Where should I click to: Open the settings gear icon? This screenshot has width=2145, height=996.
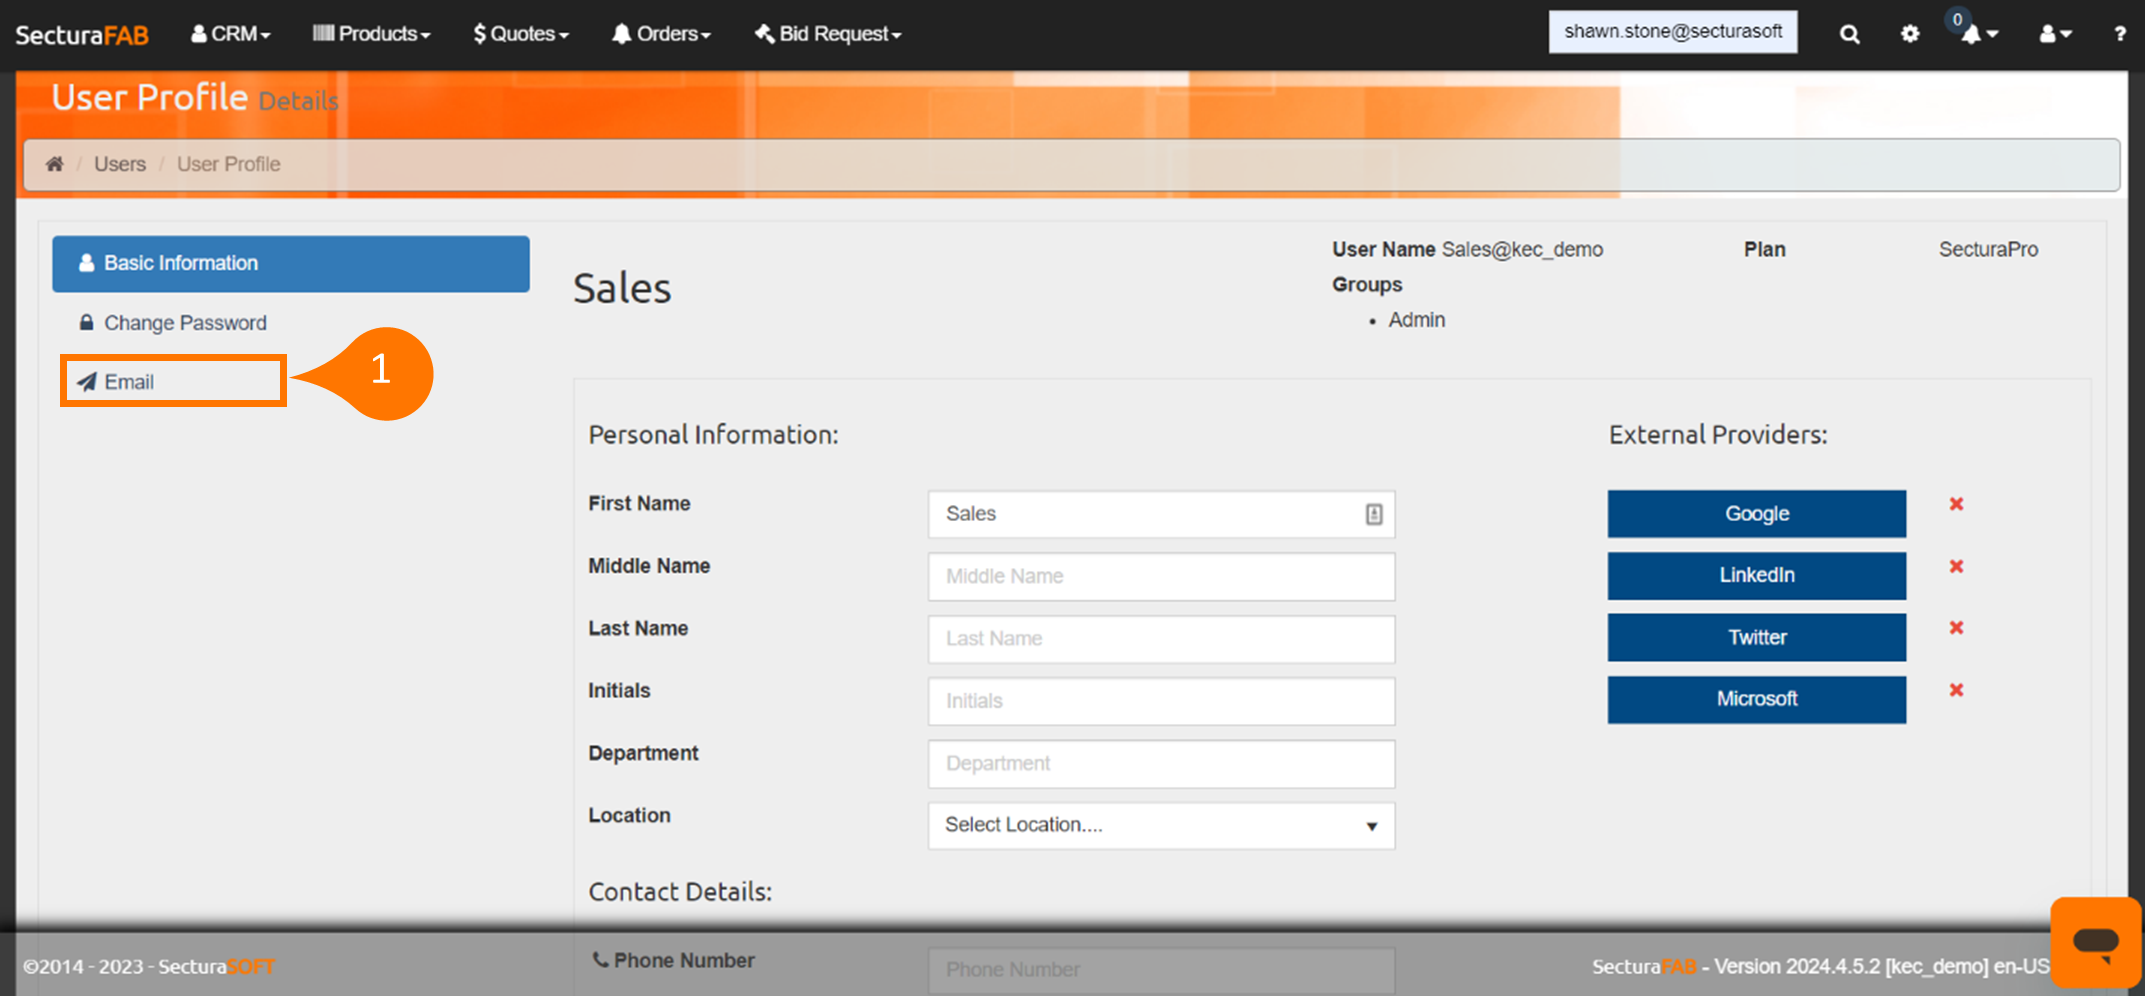[1909, 34]
